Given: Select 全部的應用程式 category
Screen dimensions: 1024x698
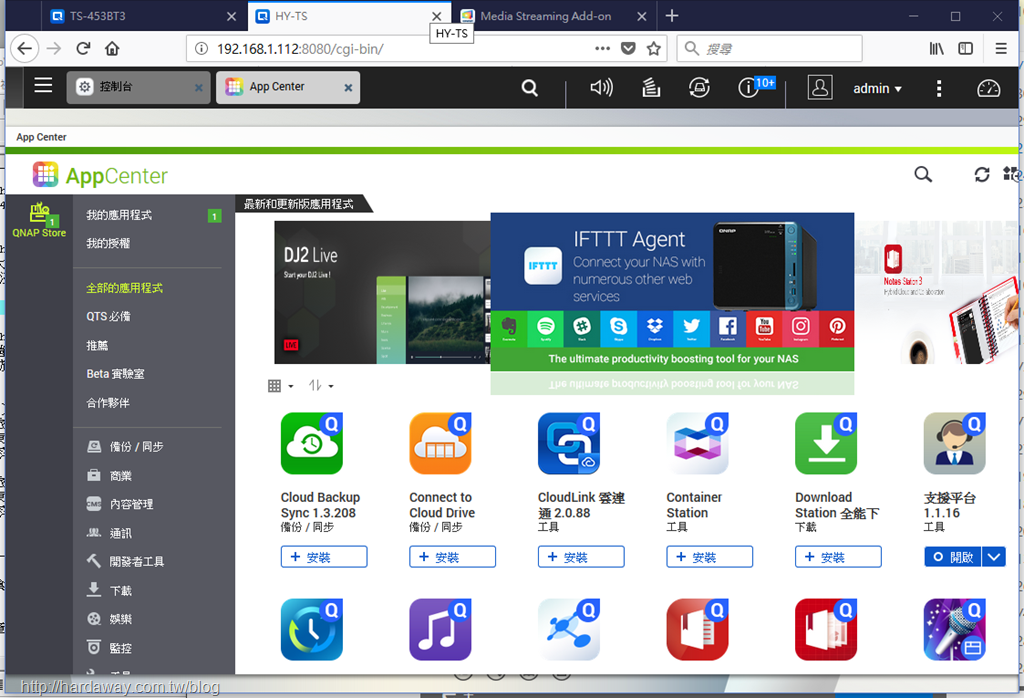Looking at the screenshot, I should pyautogui.click(x=125, y=288).
